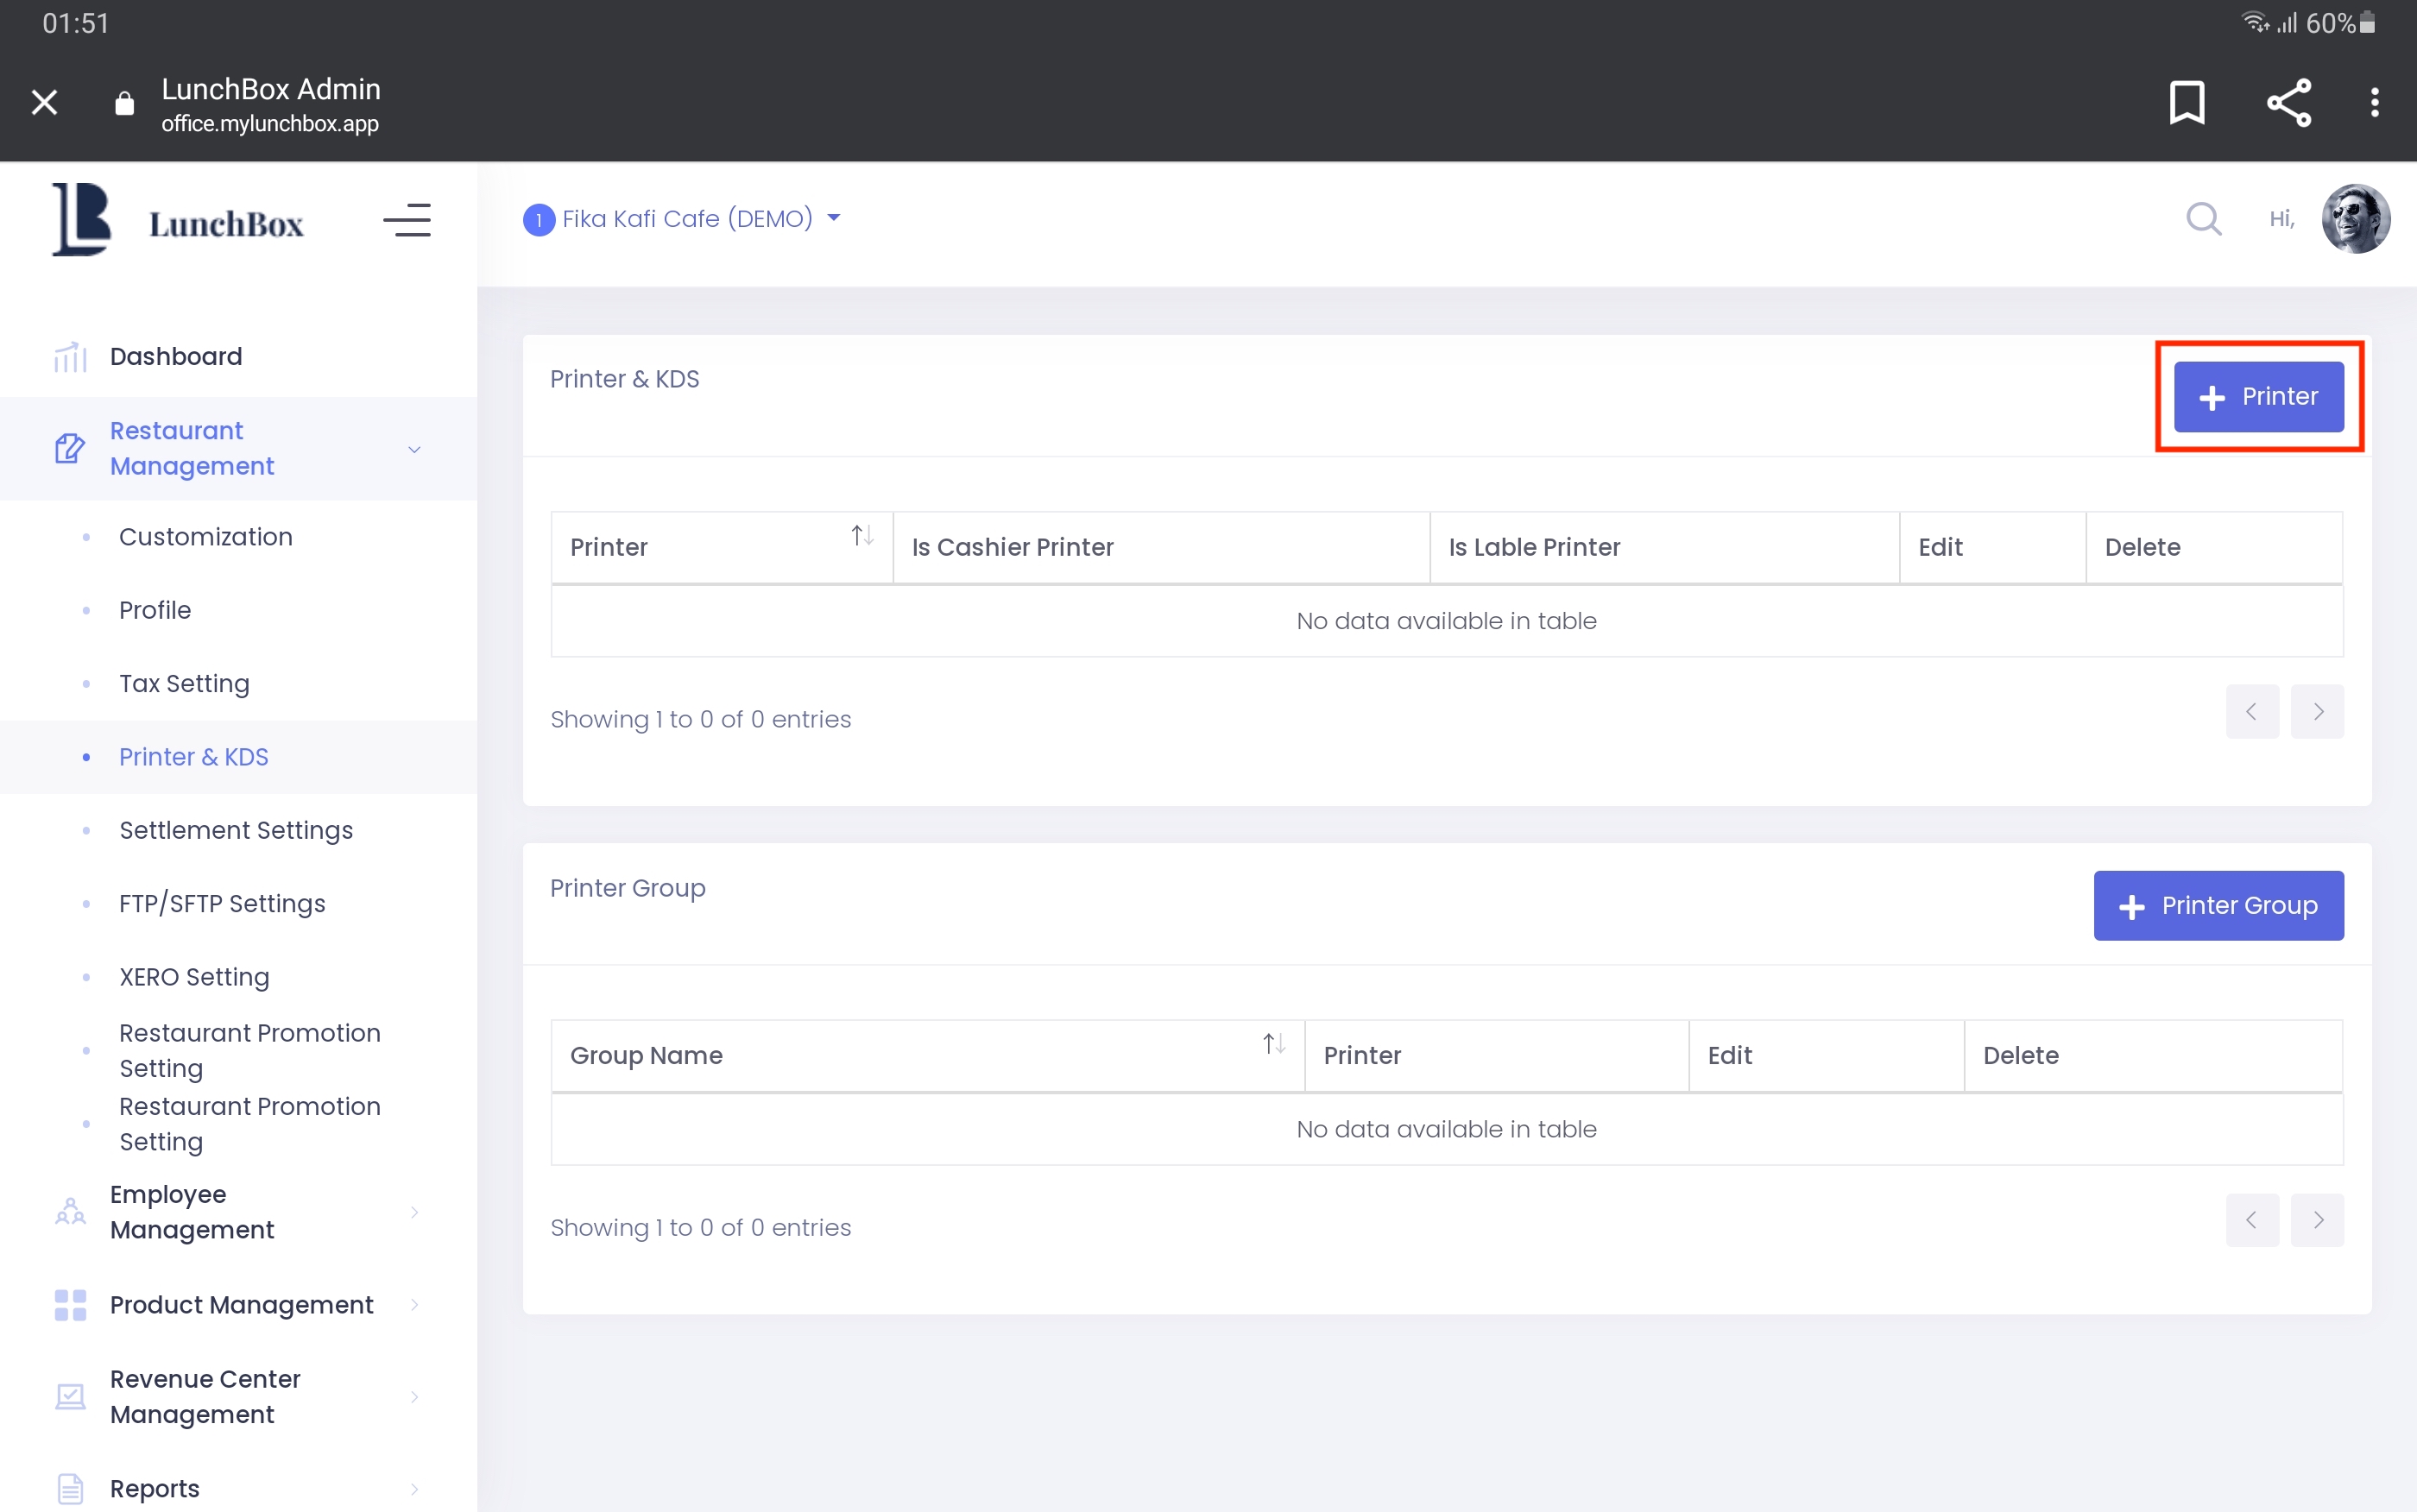
Task: Close the browser tab with X
Action: (44, 102)
